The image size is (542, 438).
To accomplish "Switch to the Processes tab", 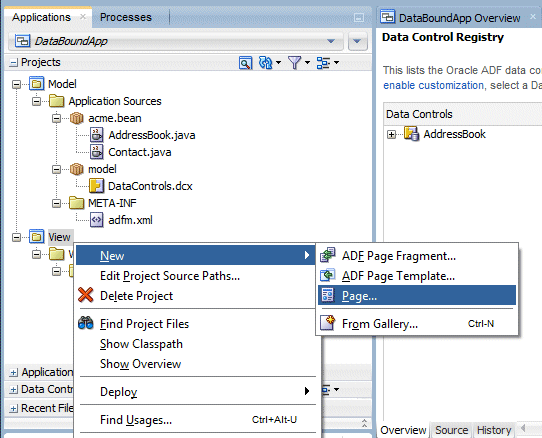I will coord(126,17).
